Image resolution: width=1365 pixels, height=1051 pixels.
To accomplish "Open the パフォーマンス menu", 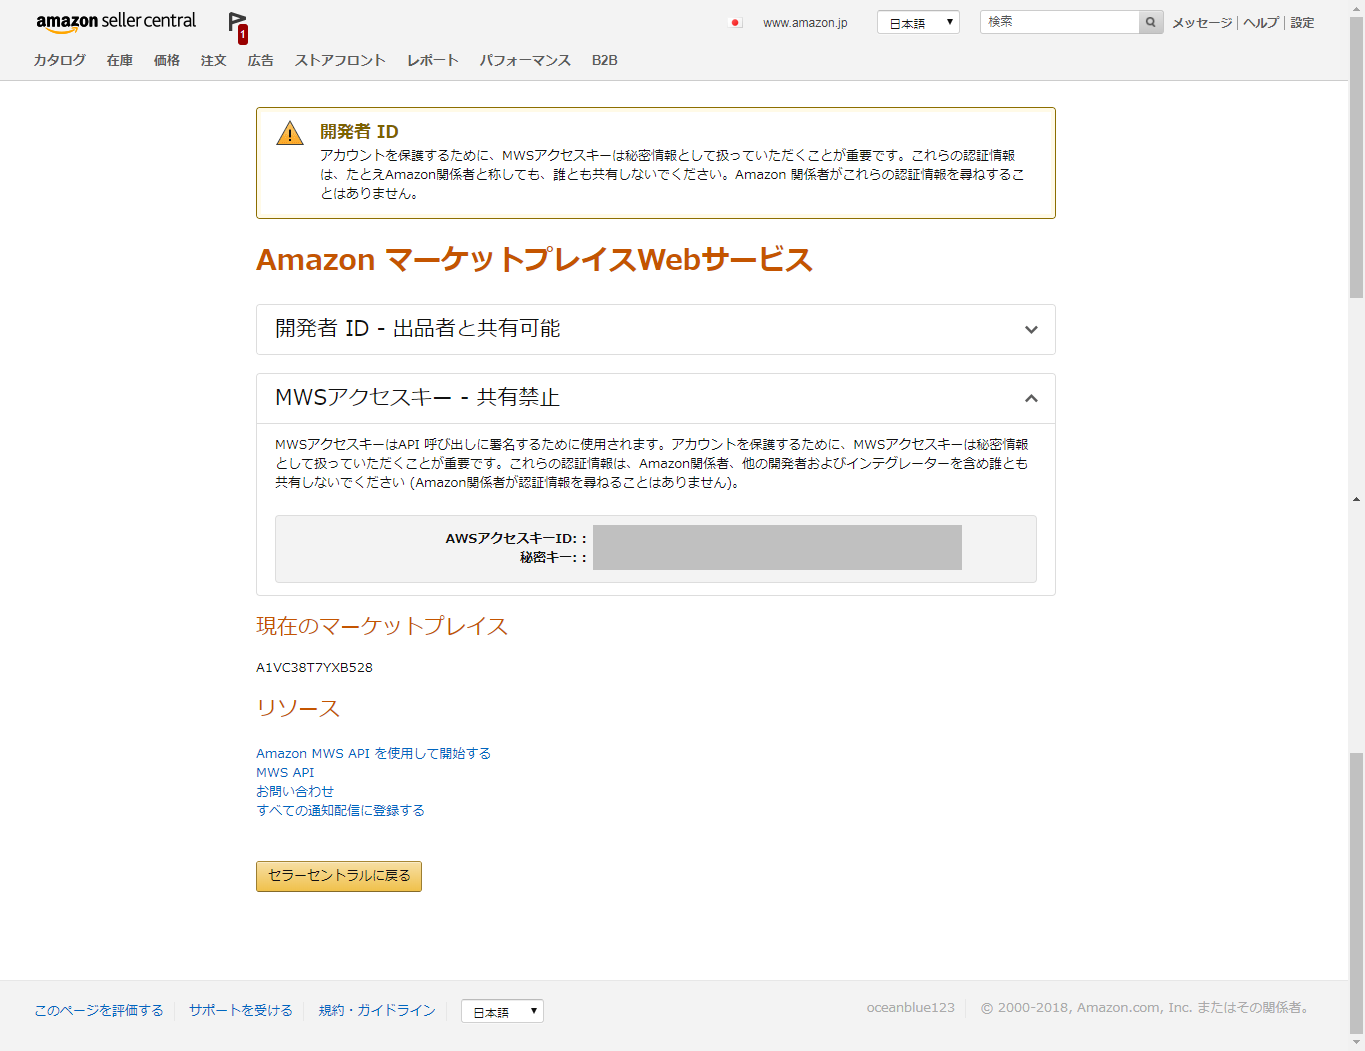I will tap(525, 60).
